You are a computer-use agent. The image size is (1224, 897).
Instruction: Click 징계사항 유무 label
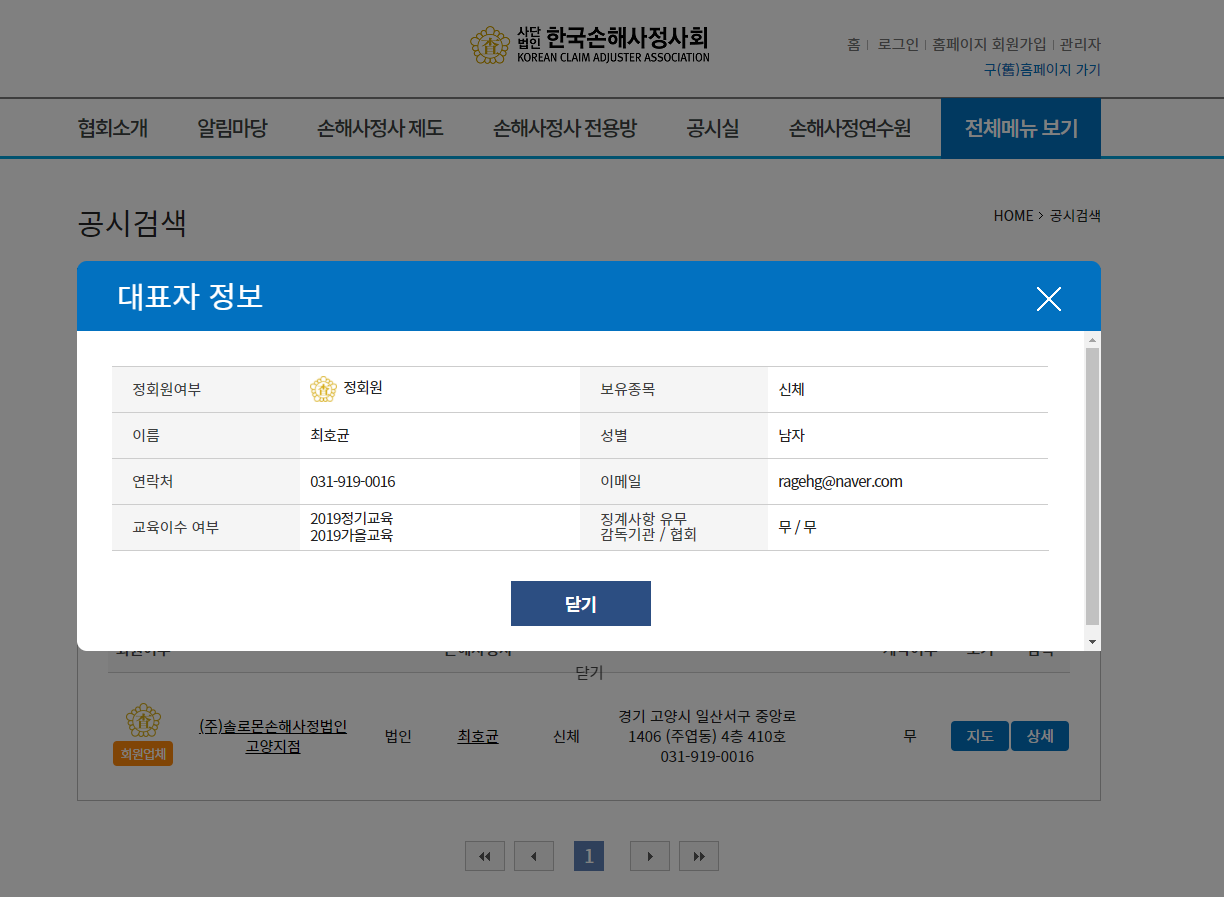coord(643,518)
